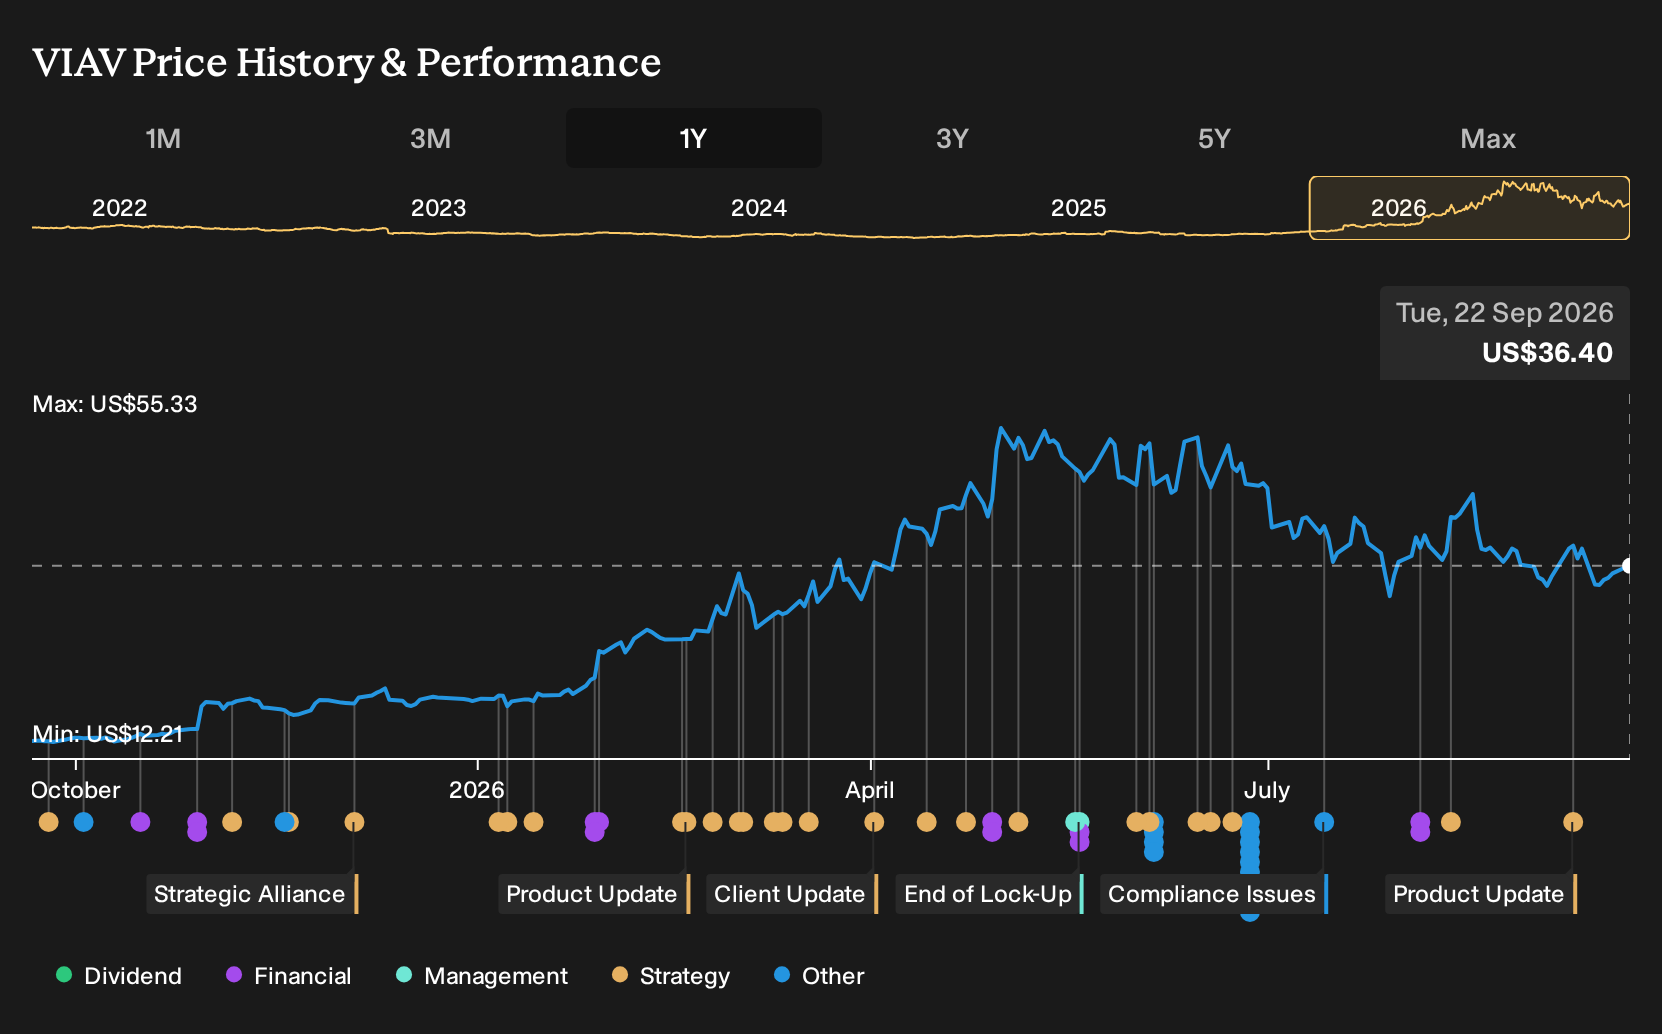Open the rightmost Product Update event label
Screen dimensions: 1662x1034
tap(1481, 894)
